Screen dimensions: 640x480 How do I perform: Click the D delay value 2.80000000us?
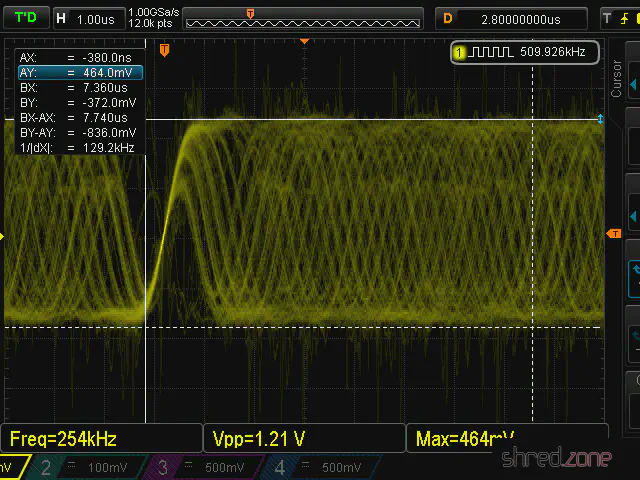tap(510, 18)
